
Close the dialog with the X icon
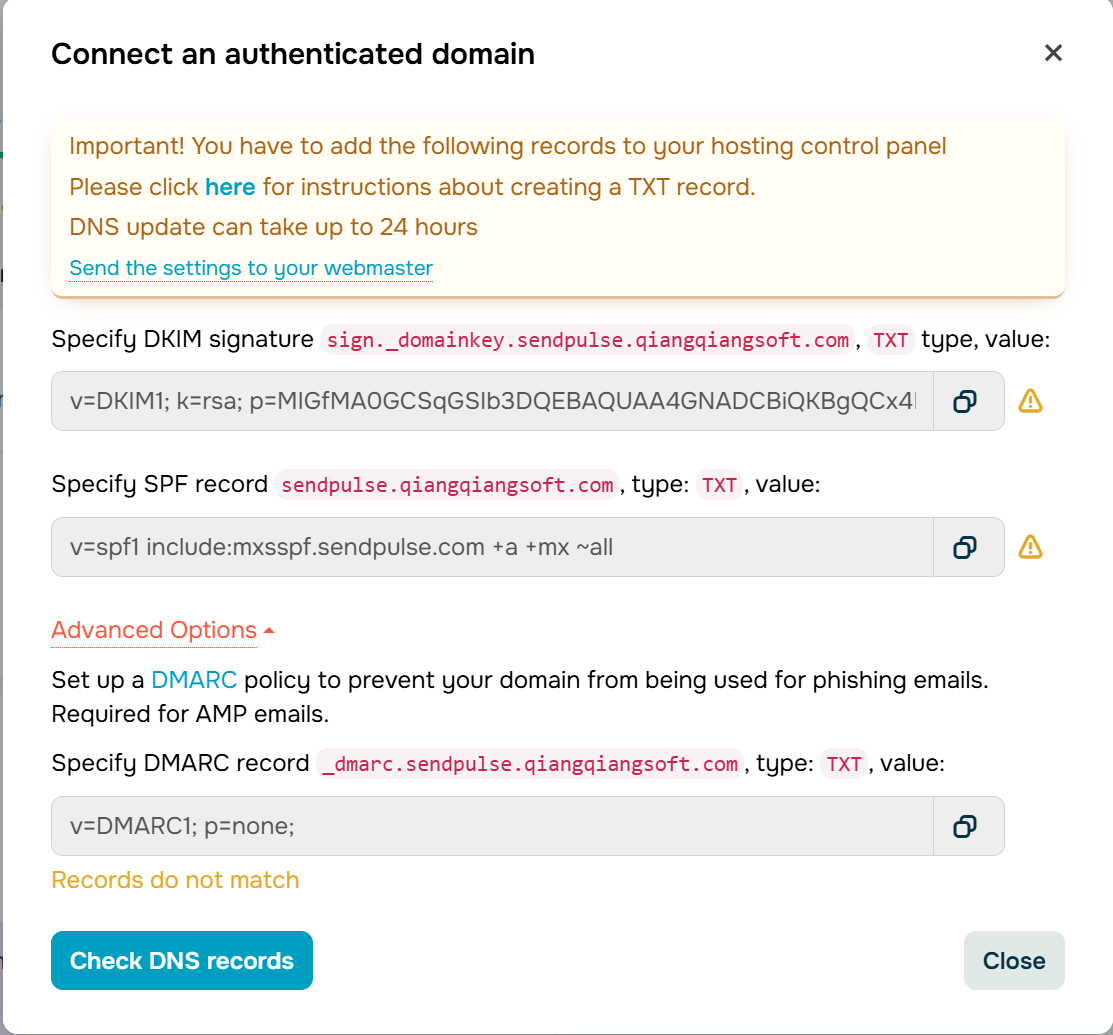[x=1053, y=53]
